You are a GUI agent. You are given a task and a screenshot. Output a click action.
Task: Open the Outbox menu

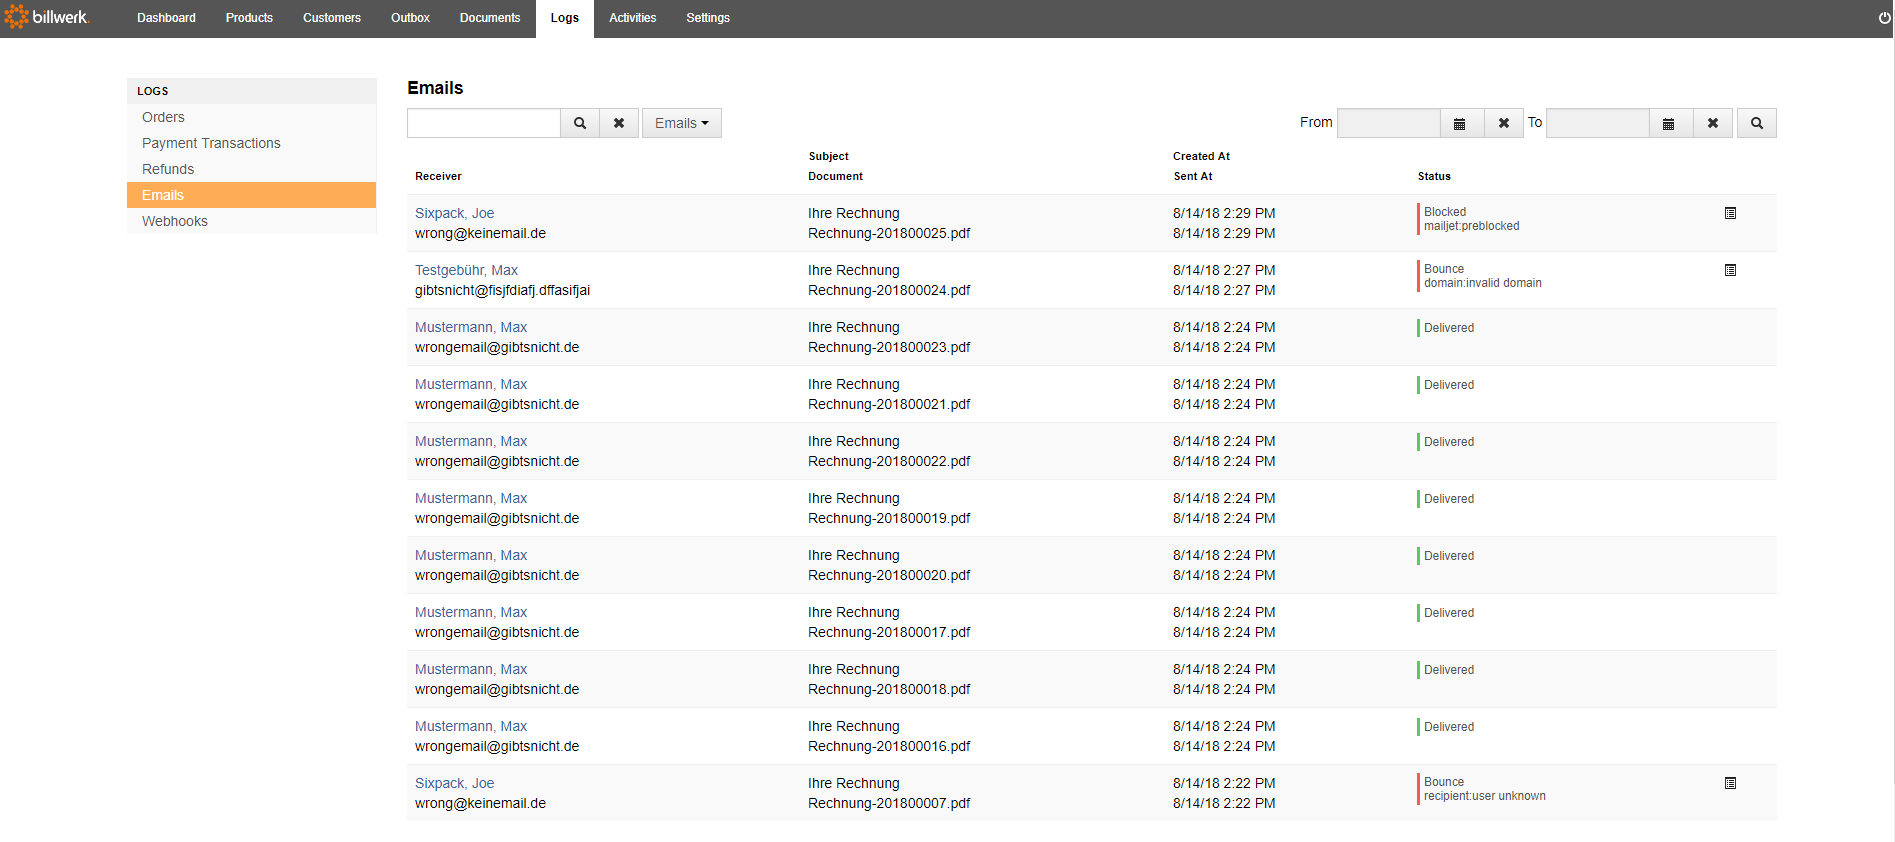(x=410, y=18)
